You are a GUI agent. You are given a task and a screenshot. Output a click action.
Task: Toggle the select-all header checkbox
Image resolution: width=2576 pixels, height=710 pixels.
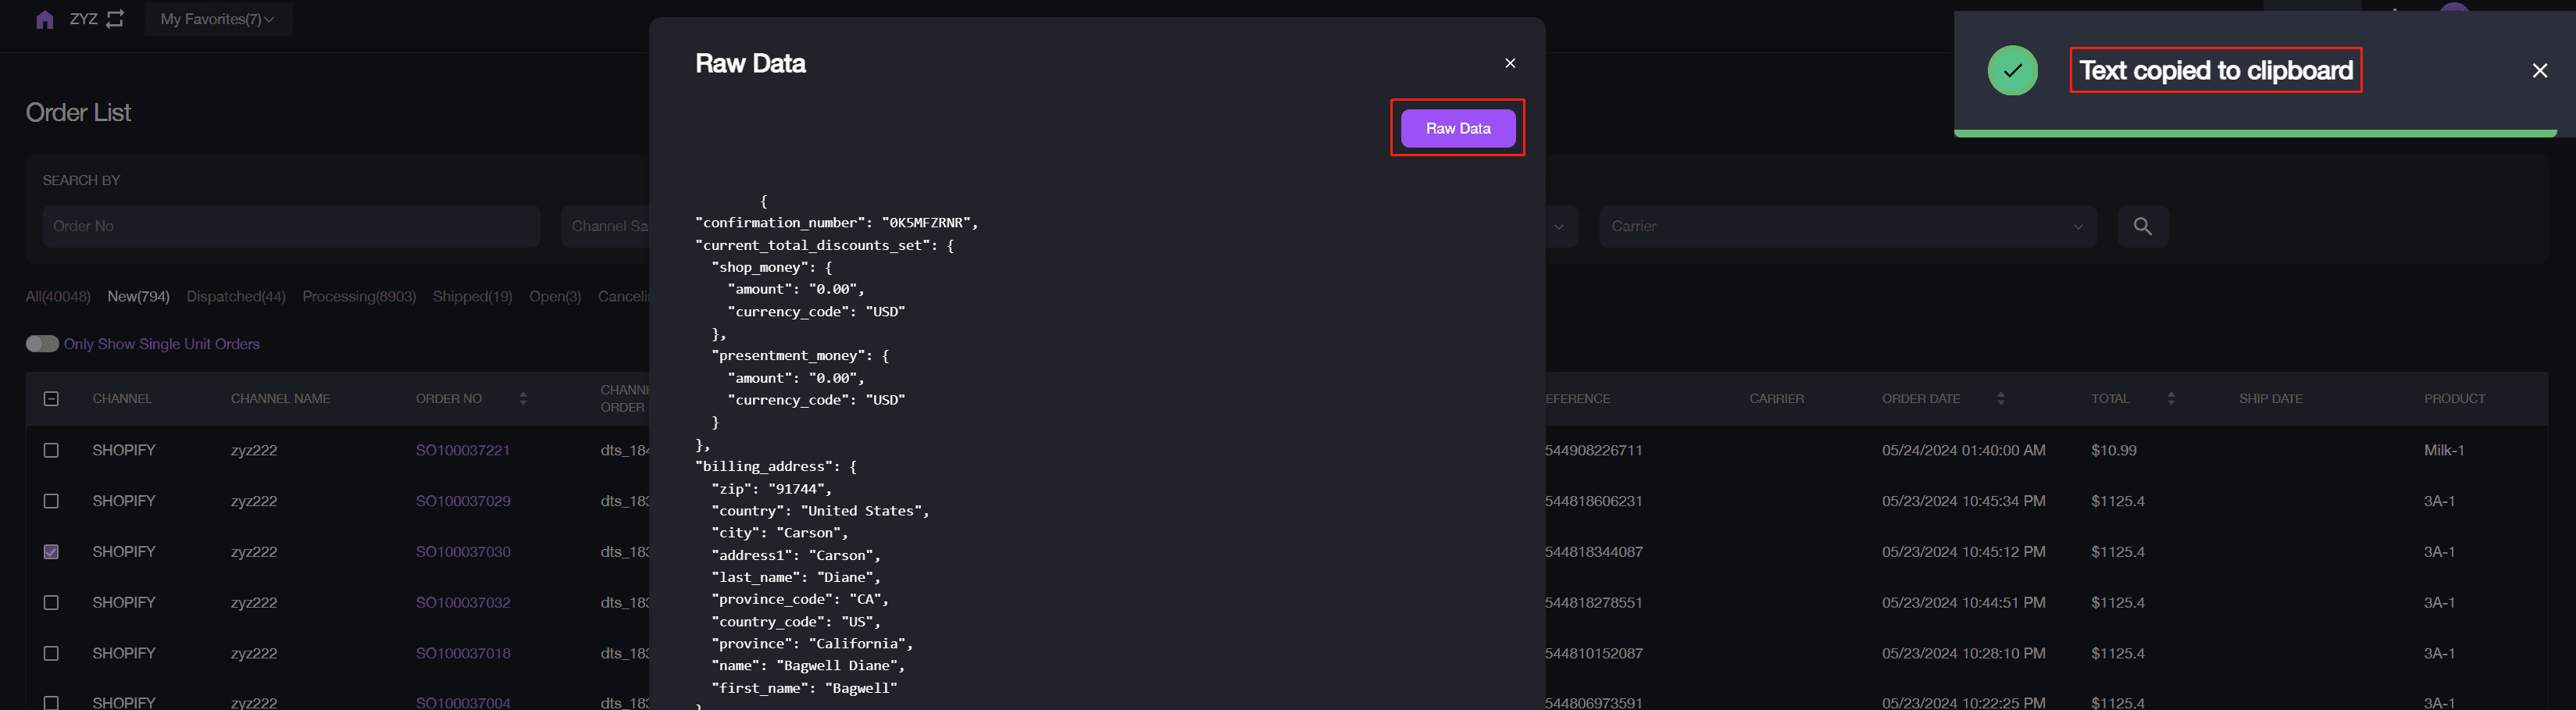[x=51, y=399]
